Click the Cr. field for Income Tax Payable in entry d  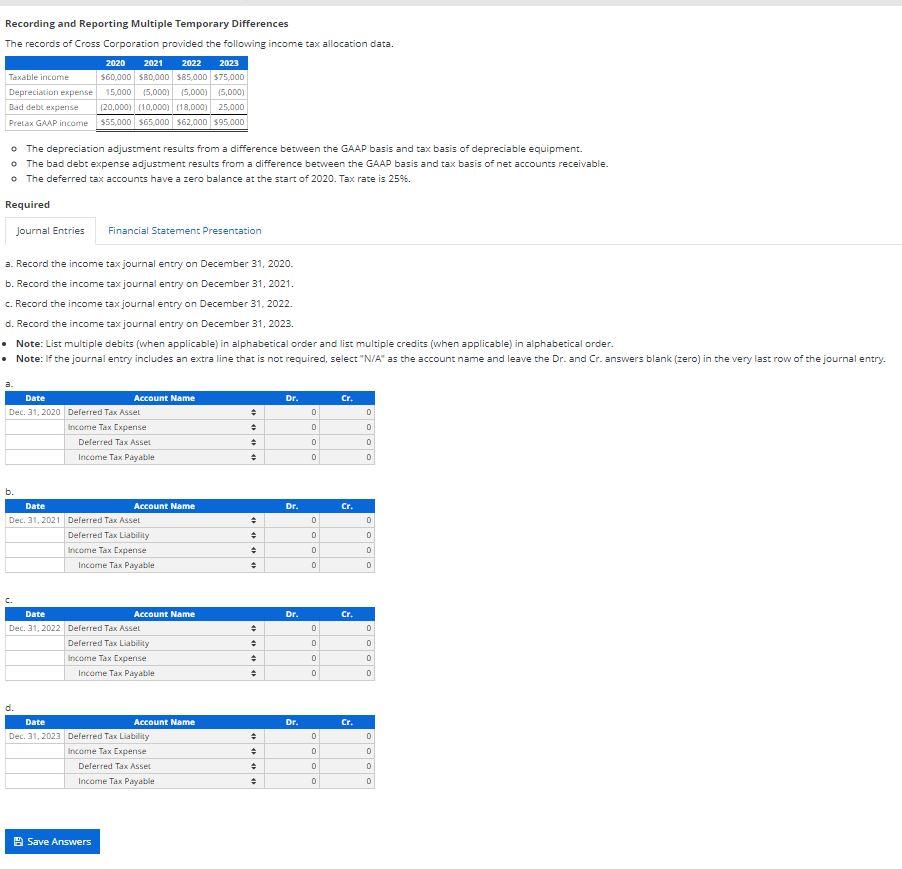click(347, 781)
